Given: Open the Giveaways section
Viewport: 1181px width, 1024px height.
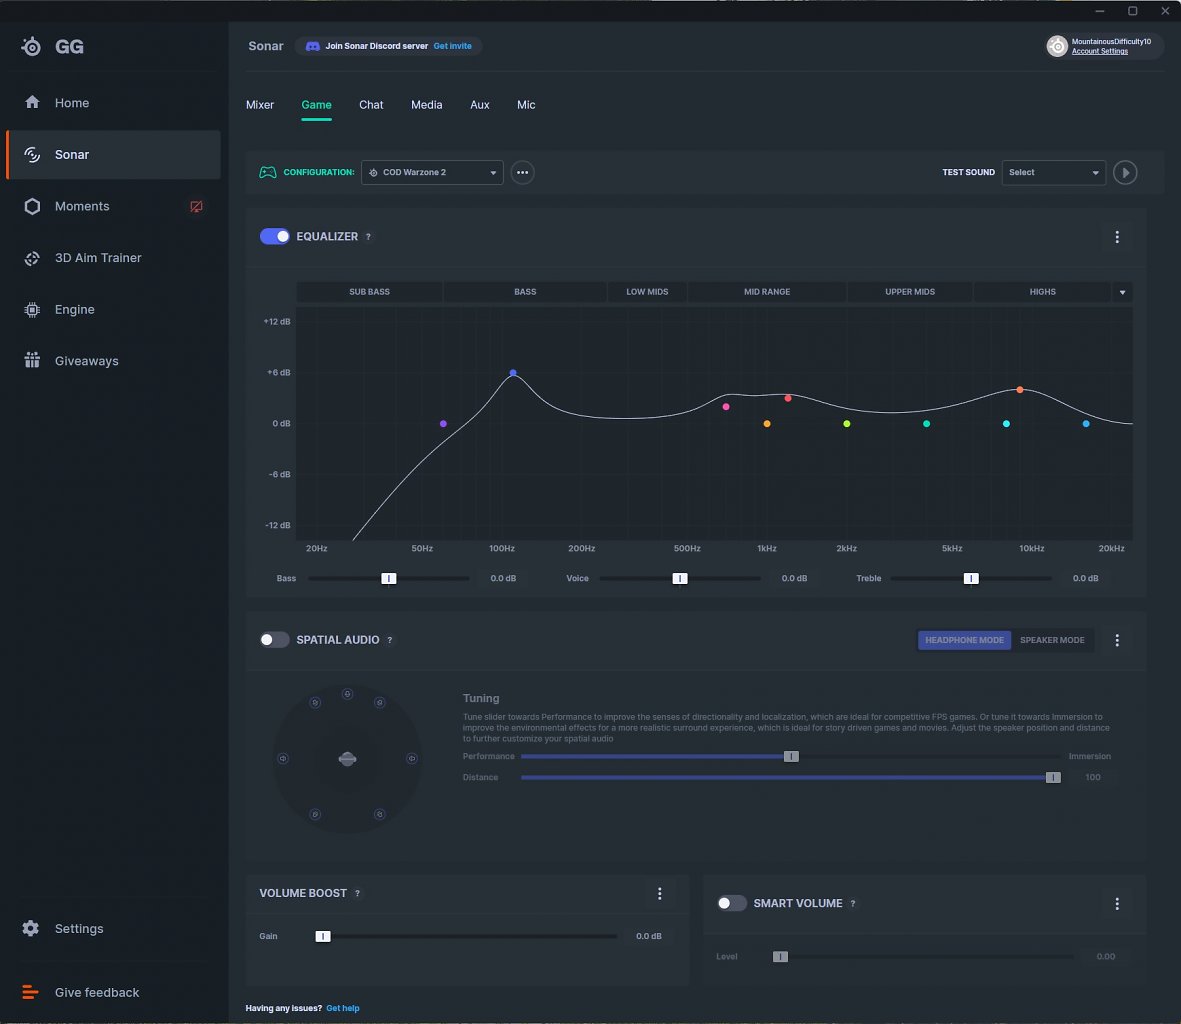Looking at the screenshot, I should [113, 361].
